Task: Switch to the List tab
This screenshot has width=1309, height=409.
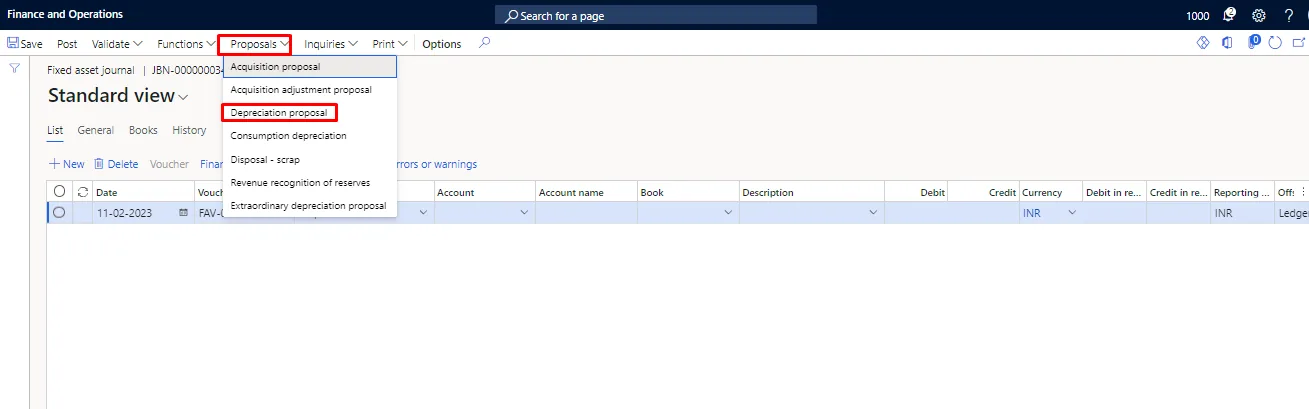Action: point(55,130)
